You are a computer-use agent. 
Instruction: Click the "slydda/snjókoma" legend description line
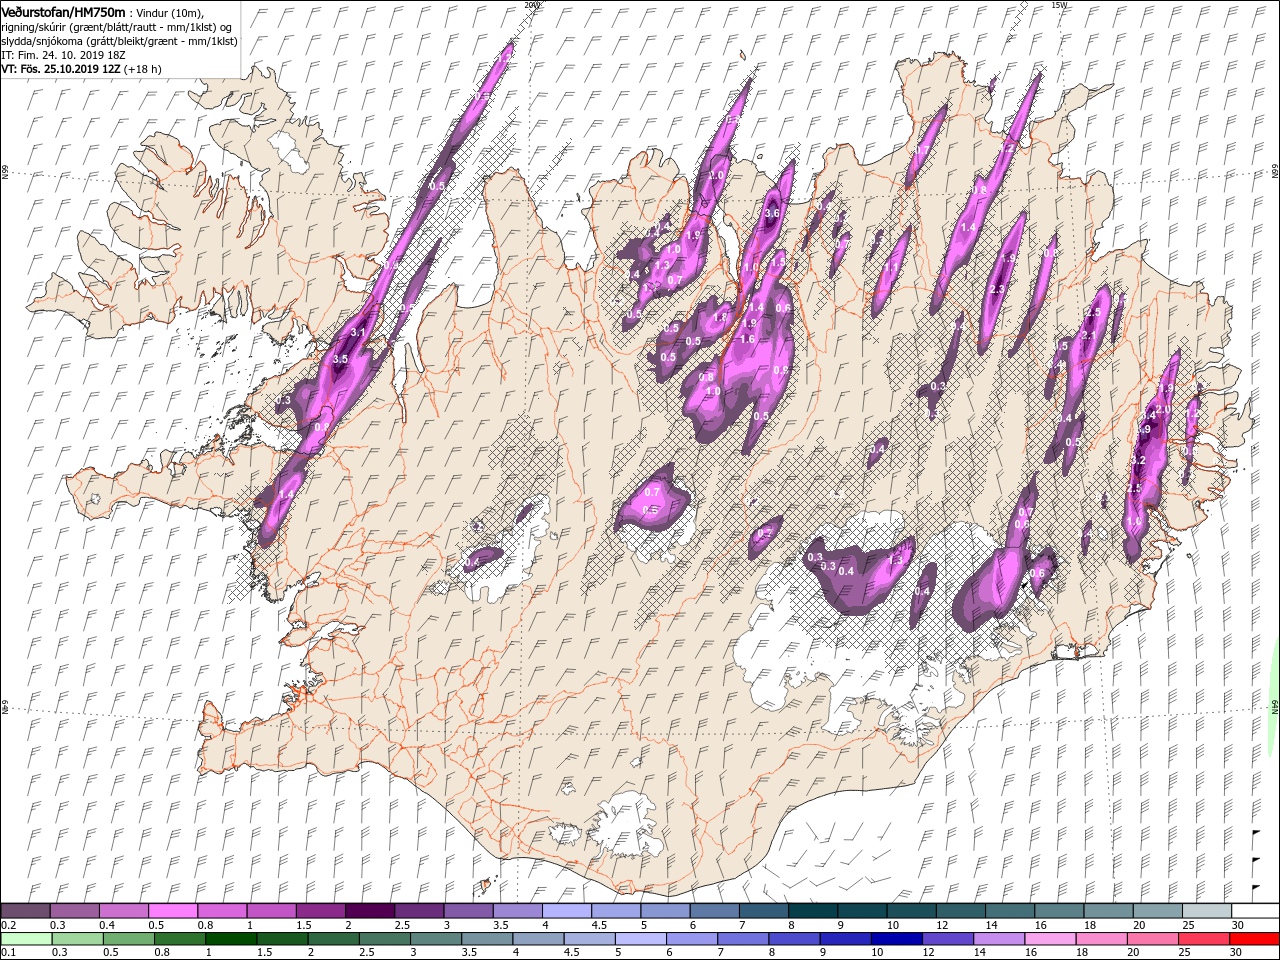pos(119,41)
